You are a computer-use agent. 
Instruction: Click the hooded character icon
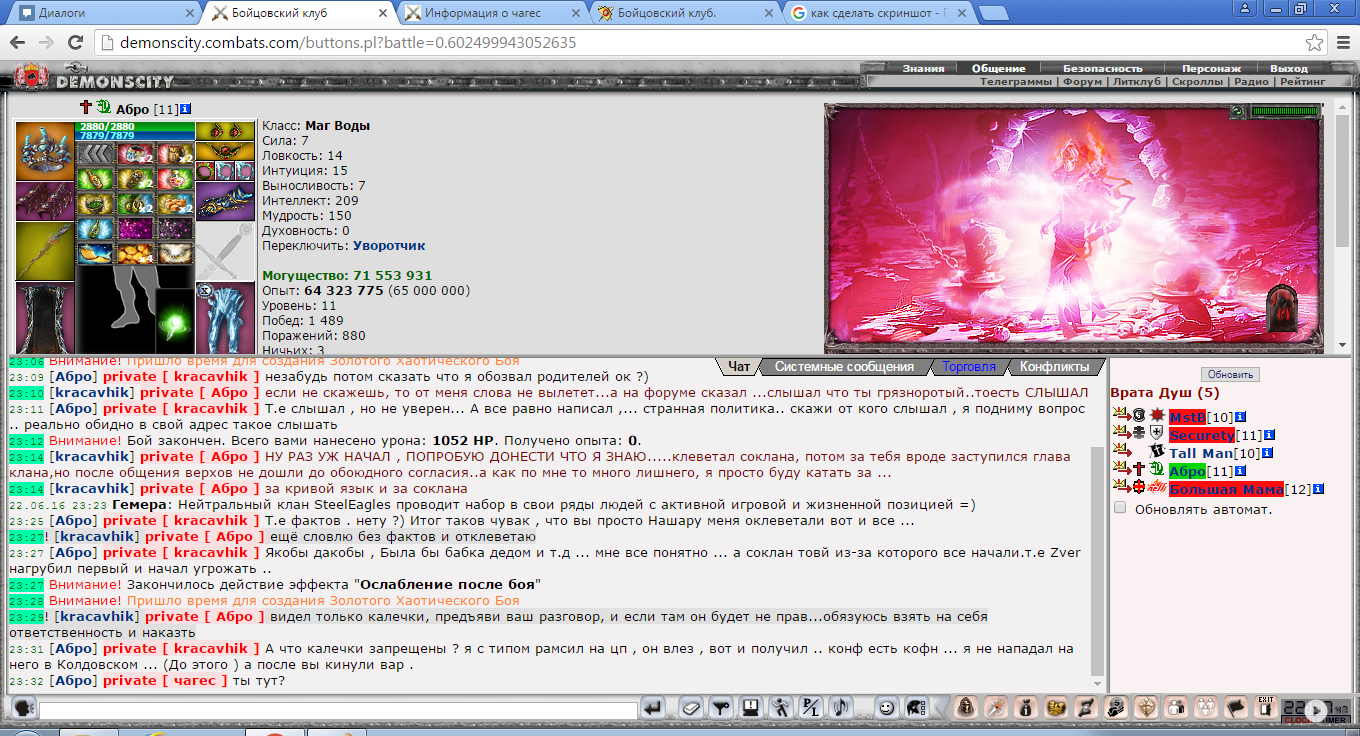[966, 708]
